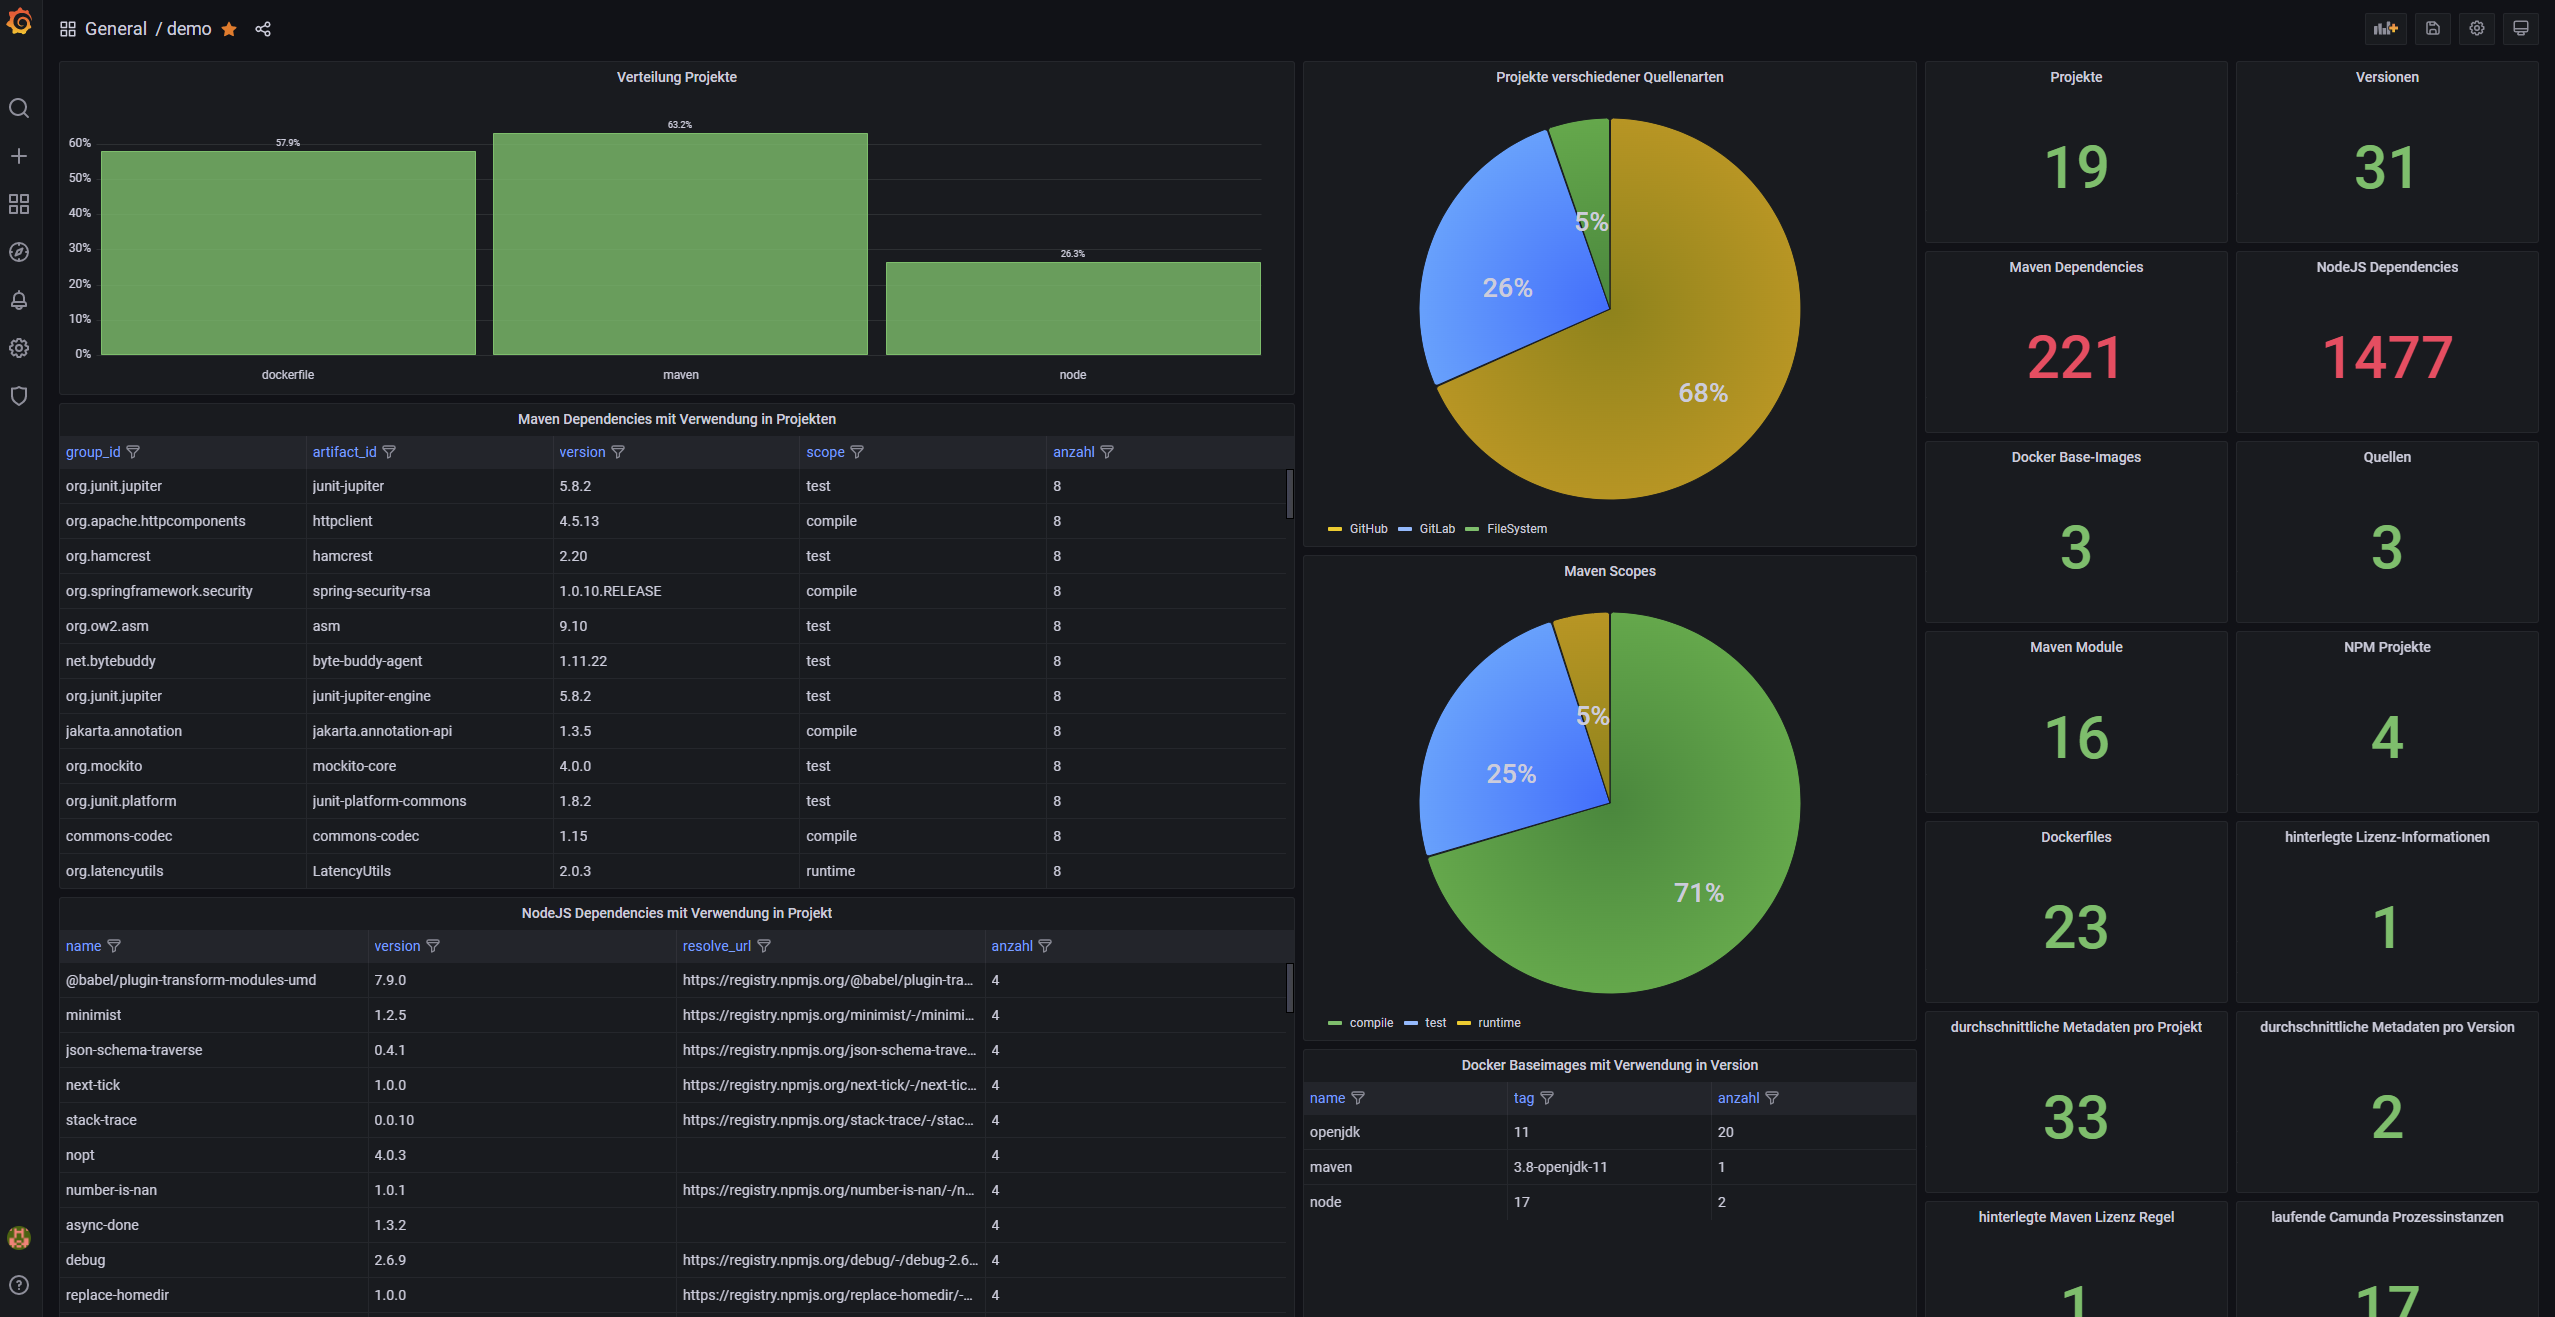Toggle the star to unfavorite dashboard
Image resolution: width=2555 pixels, height=1317 pixels.
coord(229,29)
